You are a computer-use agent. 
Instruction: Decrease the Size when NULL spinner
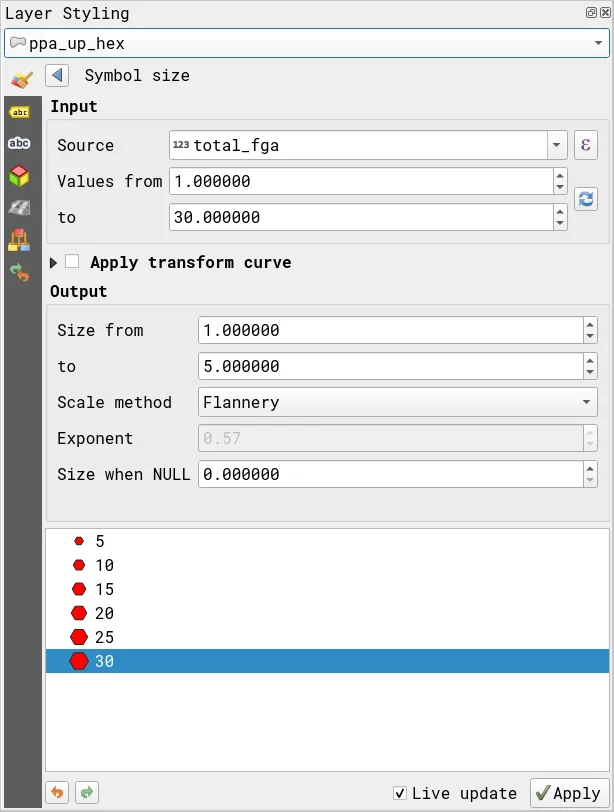[590, 480]
